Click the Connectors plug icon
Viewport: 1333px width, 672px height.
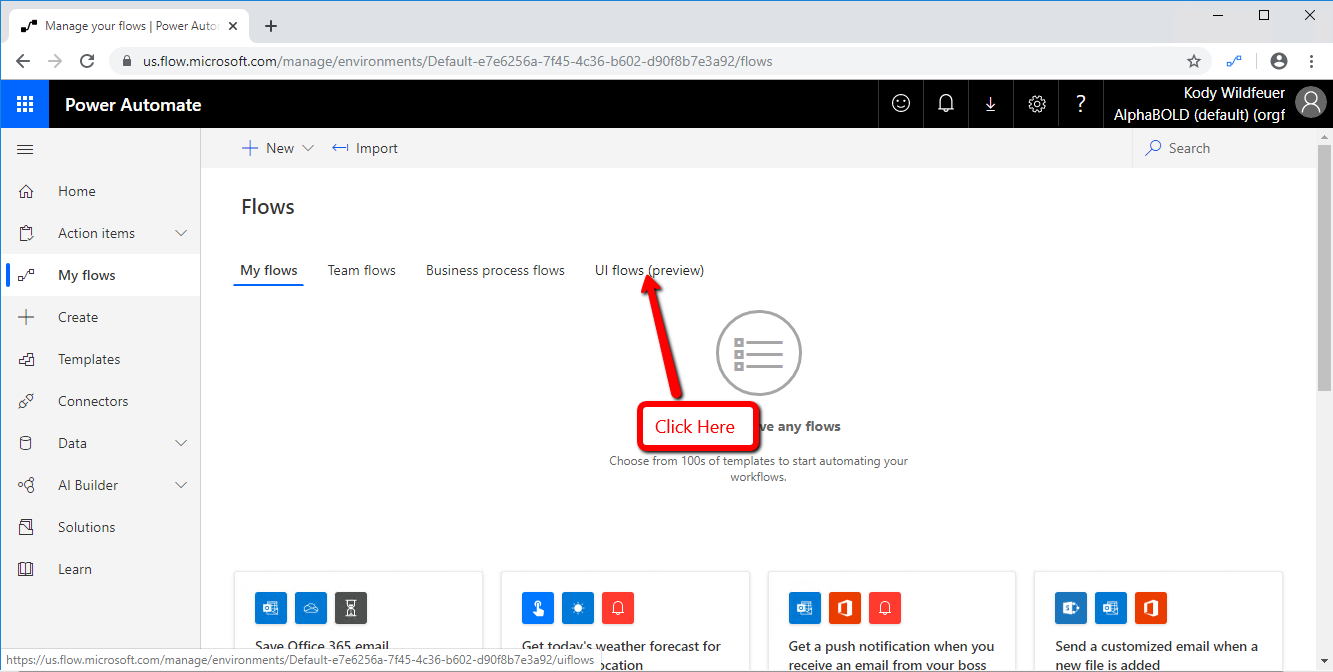tap(26, 401)
